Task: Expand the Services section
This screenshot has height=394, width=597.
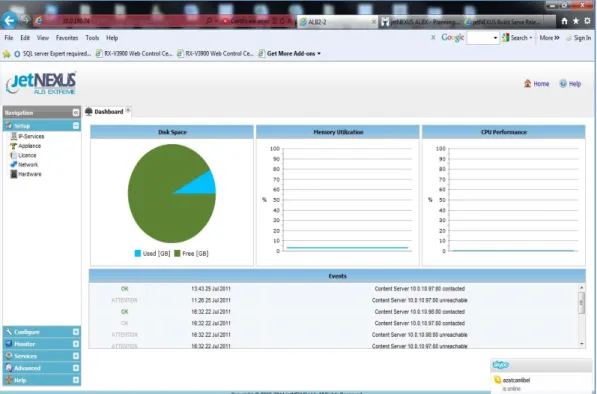Action: tap(76, 356)
